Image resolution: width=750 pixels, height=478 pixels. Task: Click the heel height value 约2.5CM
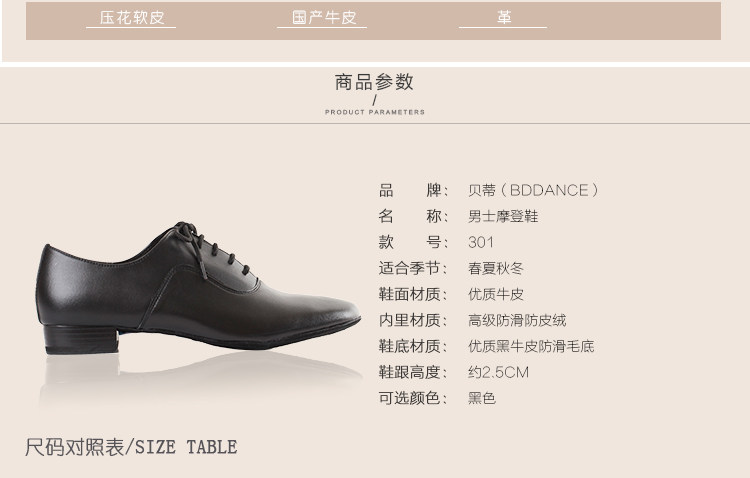pyautogui.click(x=498, y=372)
